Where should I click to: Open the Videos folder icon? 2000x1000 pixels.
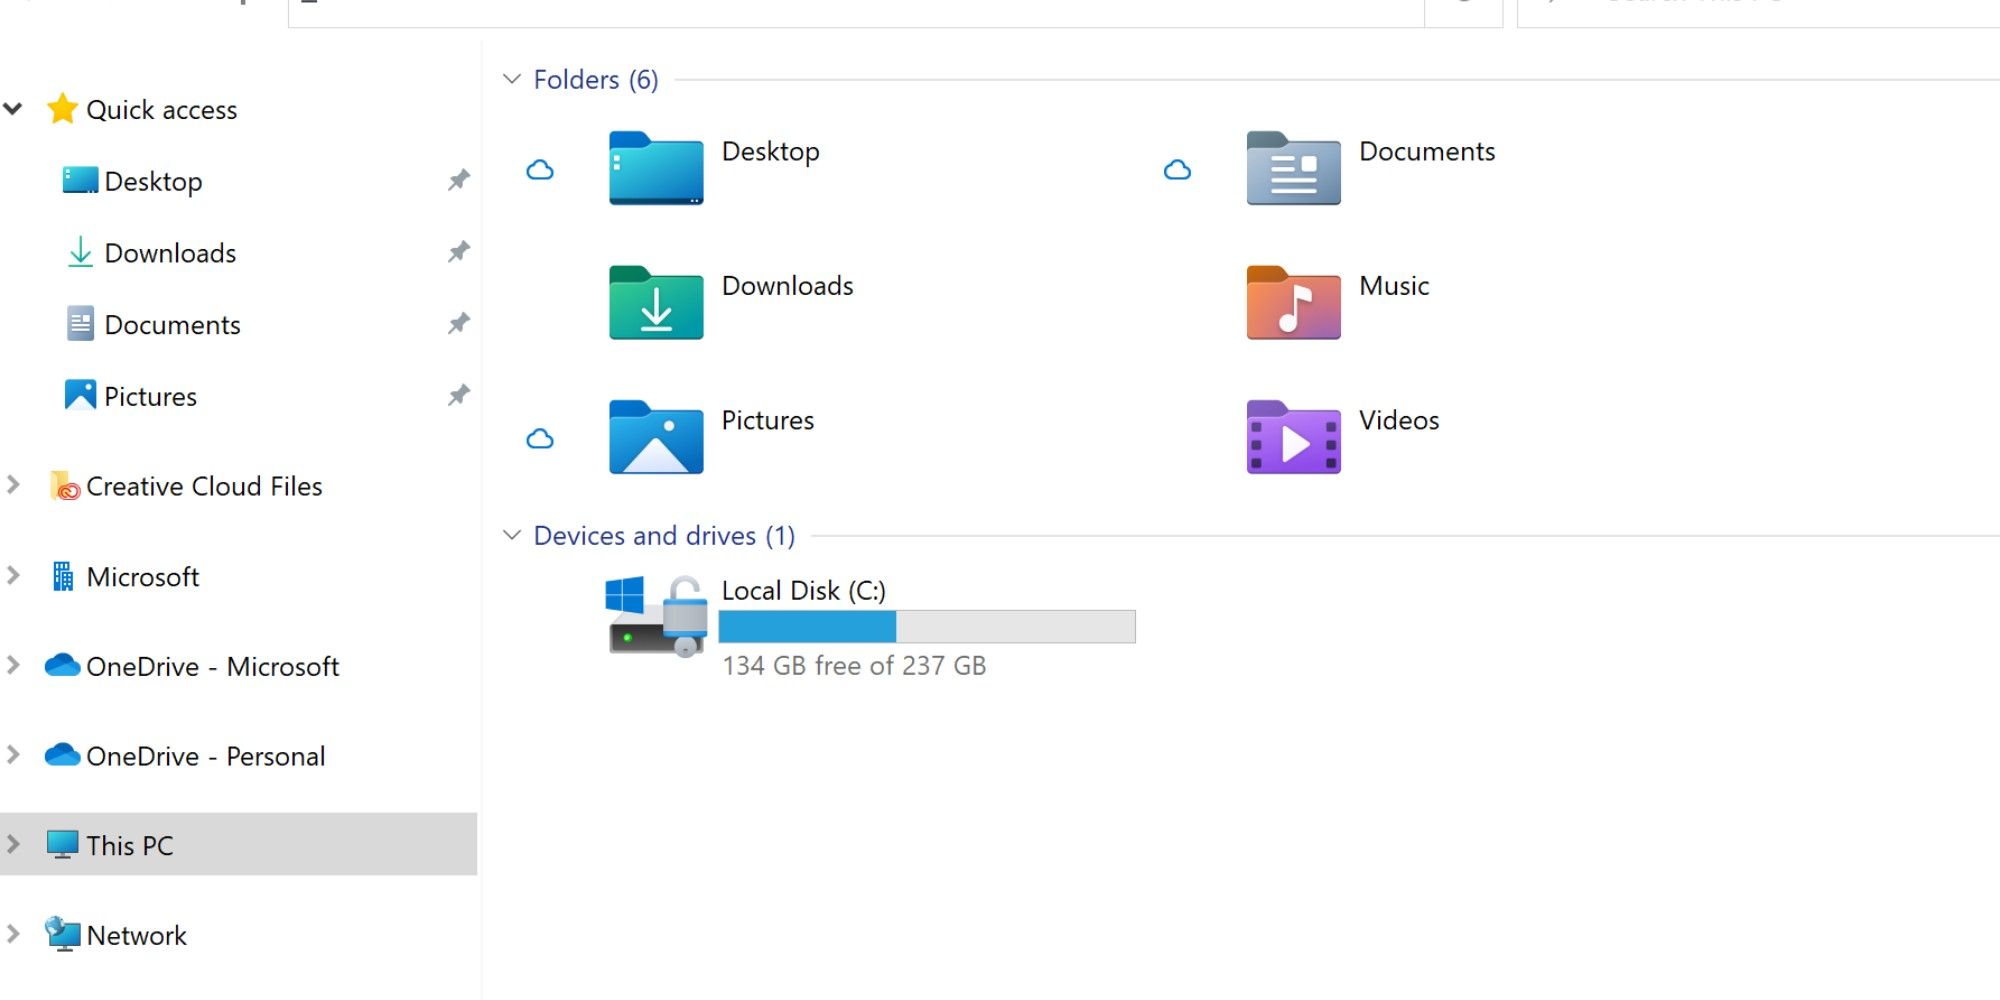tap(1292, 437)
